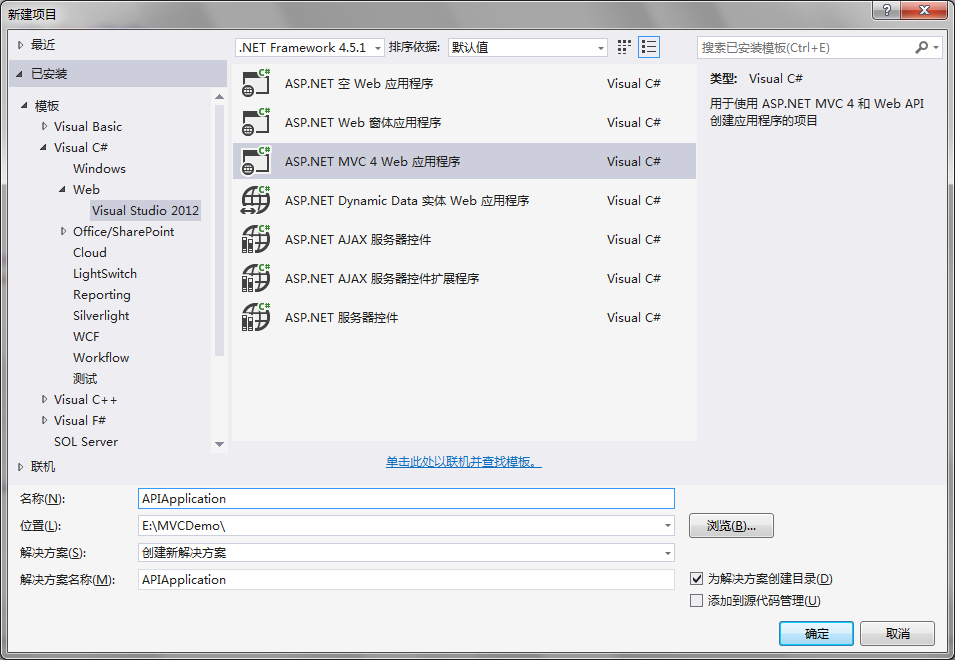955x660 pixels.
Task: Click the ASP.NET 空 Web 应用程序 template icon
Action: click(x=256, y=83)
